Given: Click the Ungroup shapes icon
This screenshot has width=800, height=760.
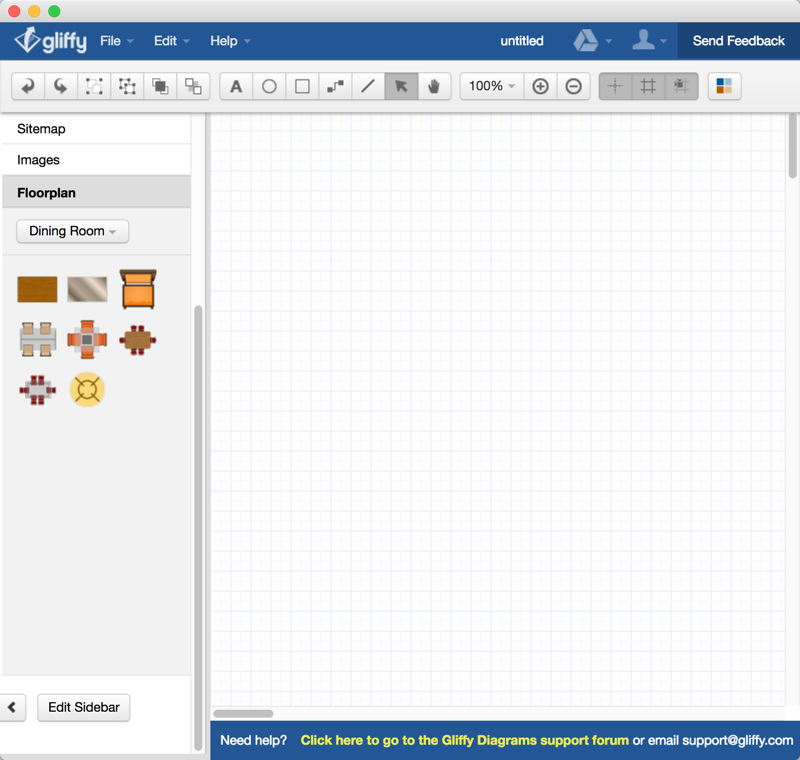Looking at the screenshot, I should pos(127,86).
